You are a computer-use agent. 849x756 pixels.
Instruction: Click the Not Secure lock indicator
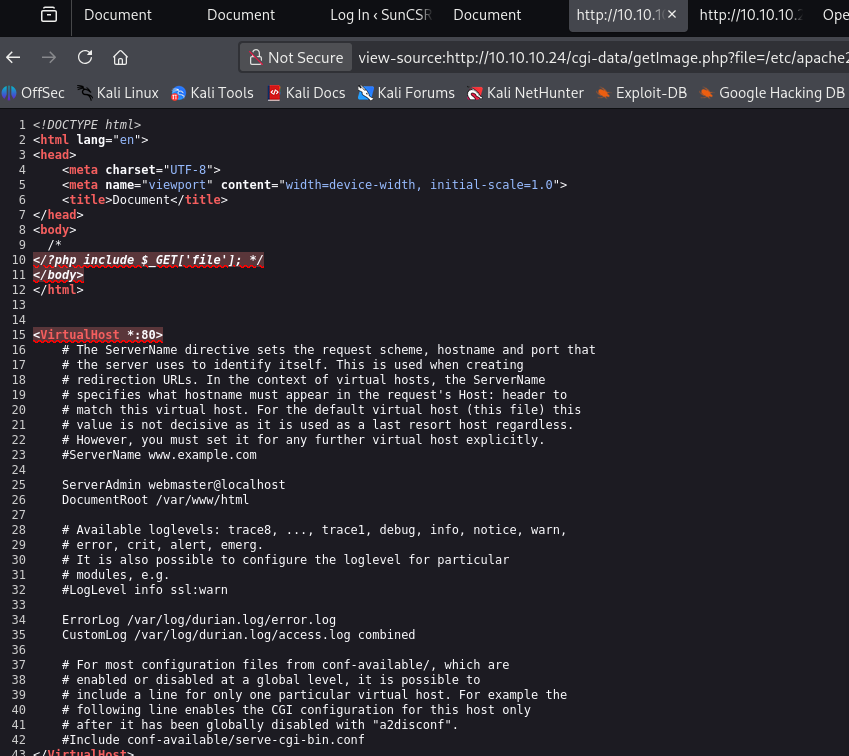tap(296, 58)
